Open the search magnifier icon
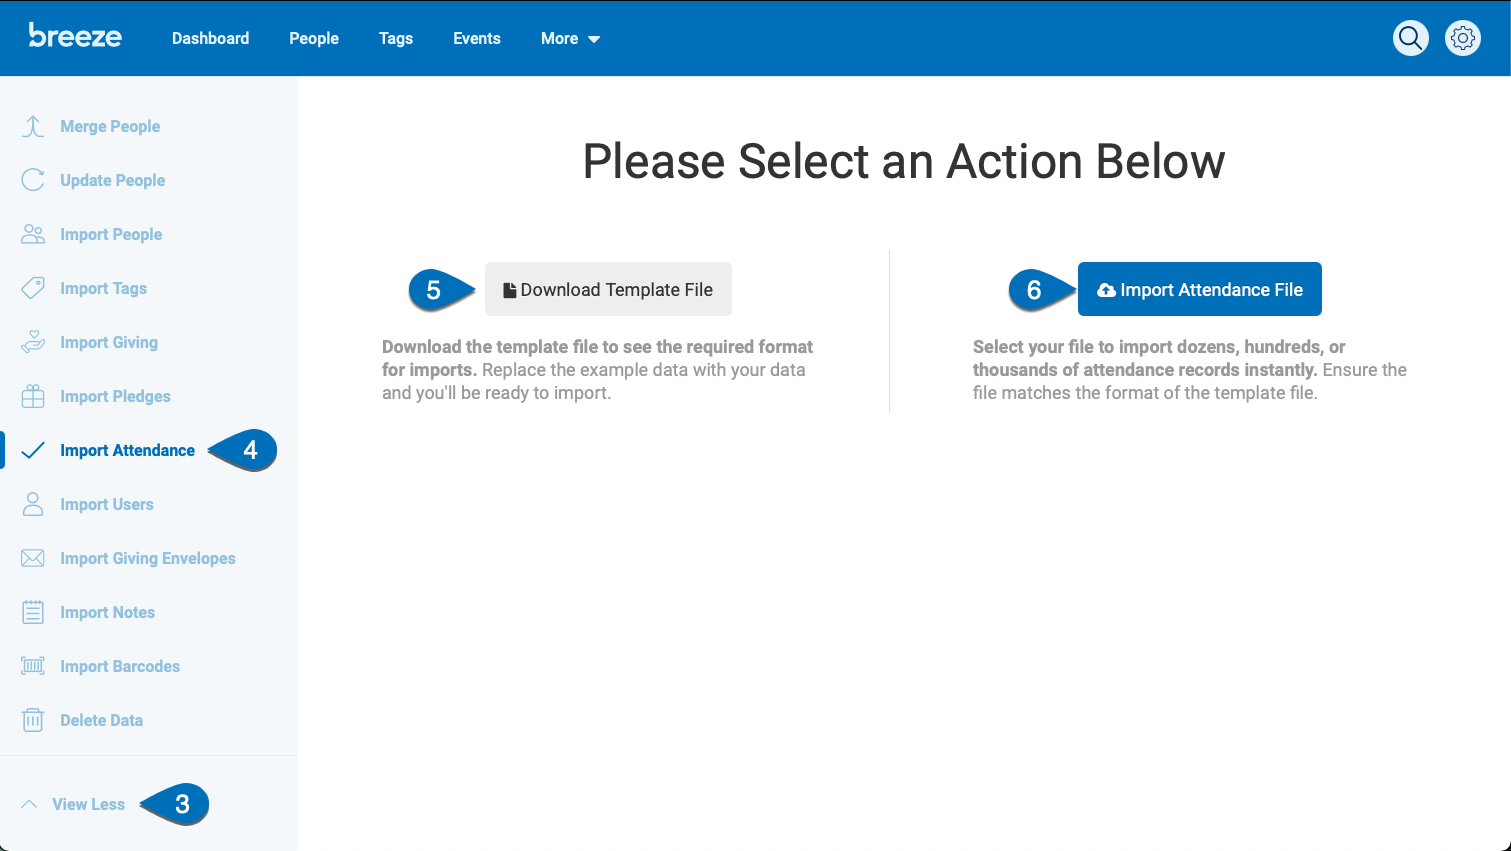The image size is (1511, 851). [x=1411, y=38]
